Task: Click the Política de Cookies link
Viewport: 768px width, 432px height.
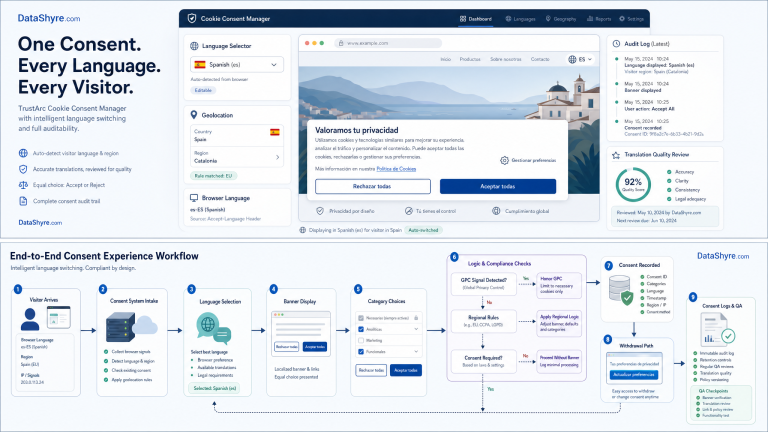Action: (x=396, y=169)
